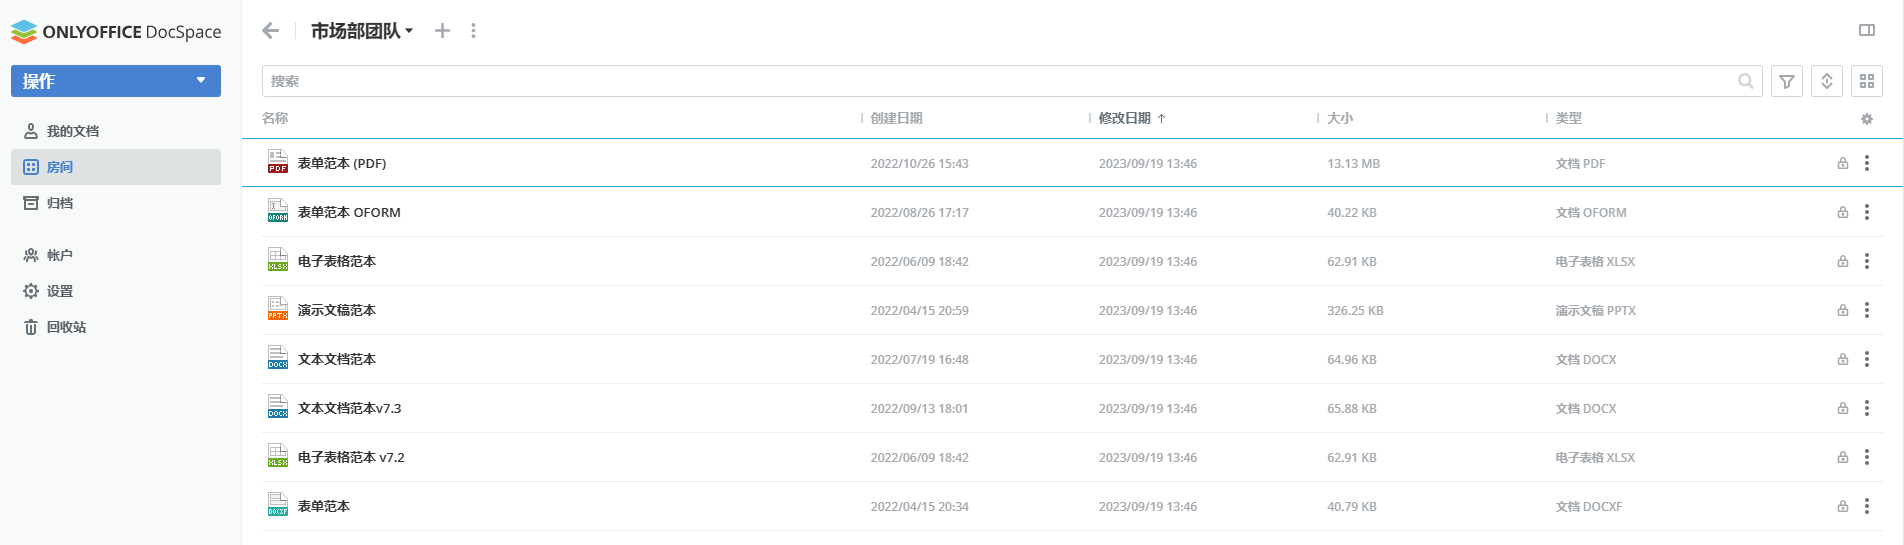The height and width of the screenshot is (545, 1904).
Task: Sort by 名称 column header
Action: [x=275, y=118]
